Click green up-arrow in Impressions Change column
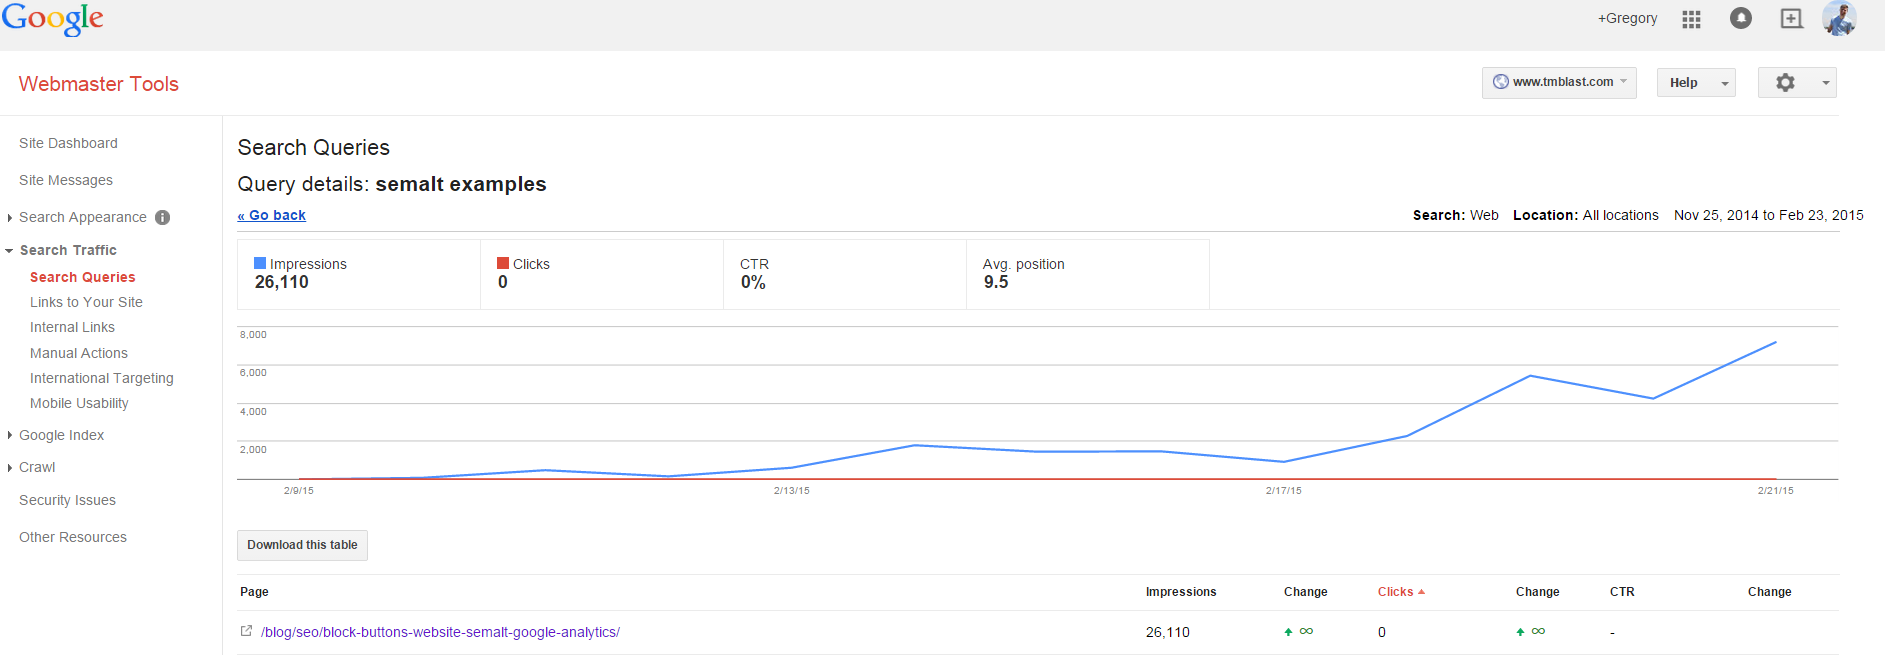The height and width of the screenshot is (655, 1885). click(x=1288, y=632)
